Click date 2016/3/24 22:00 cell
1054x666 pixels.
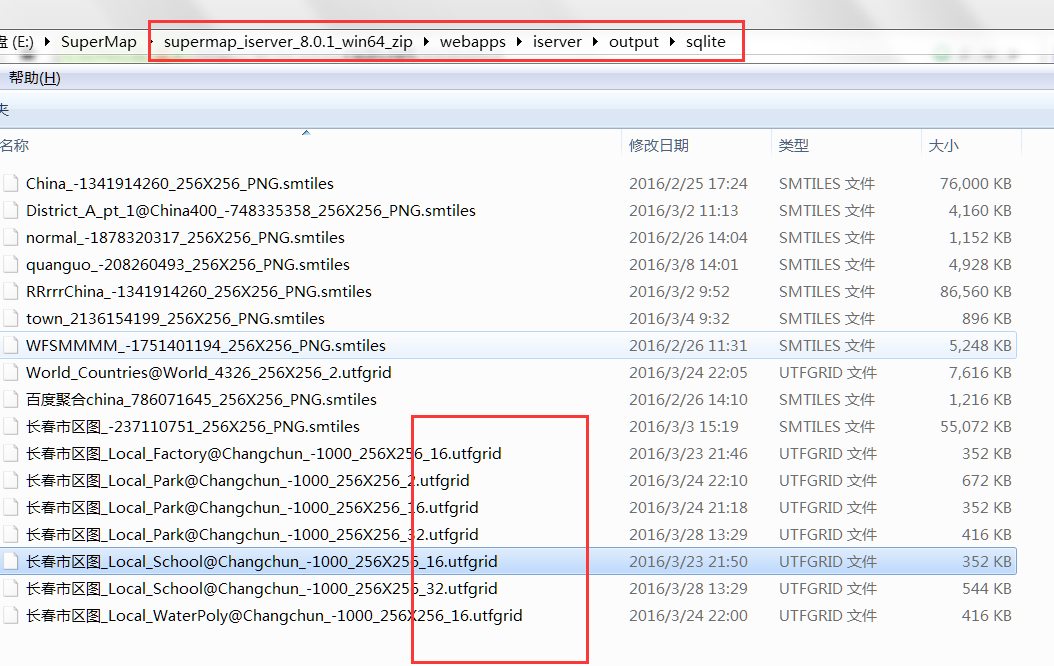pos(688,615)
